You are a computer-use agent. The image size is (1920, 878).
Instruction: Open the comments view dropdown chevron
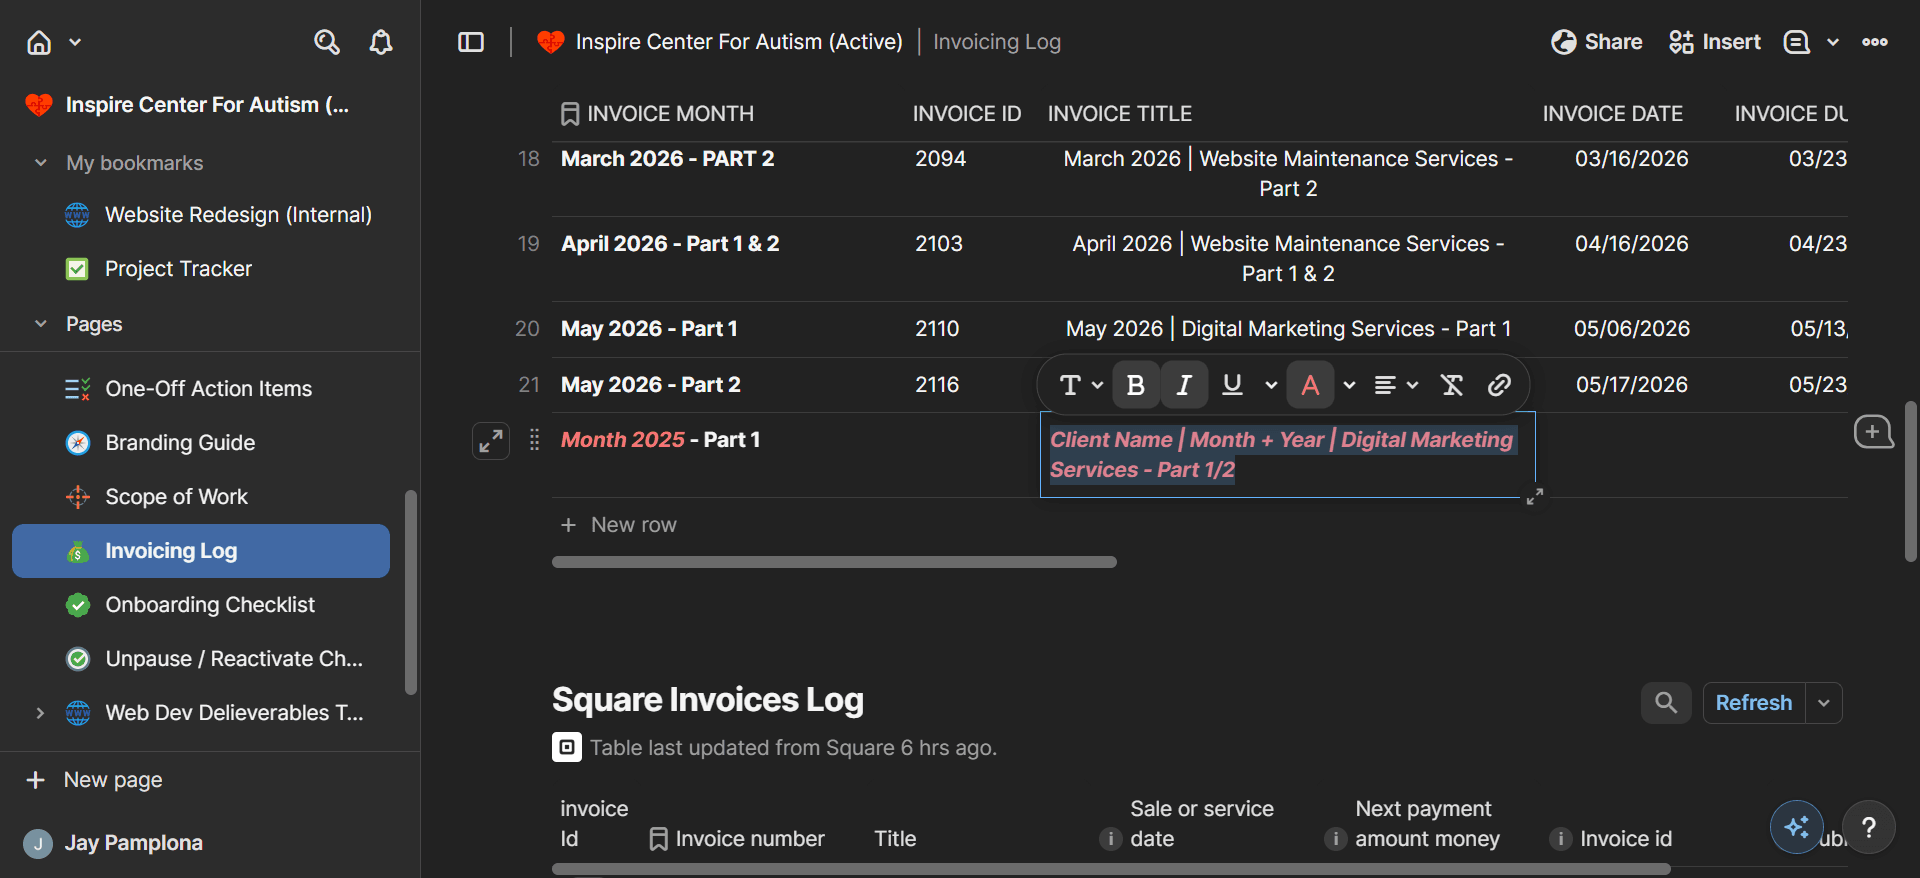tap(1833, 42)
